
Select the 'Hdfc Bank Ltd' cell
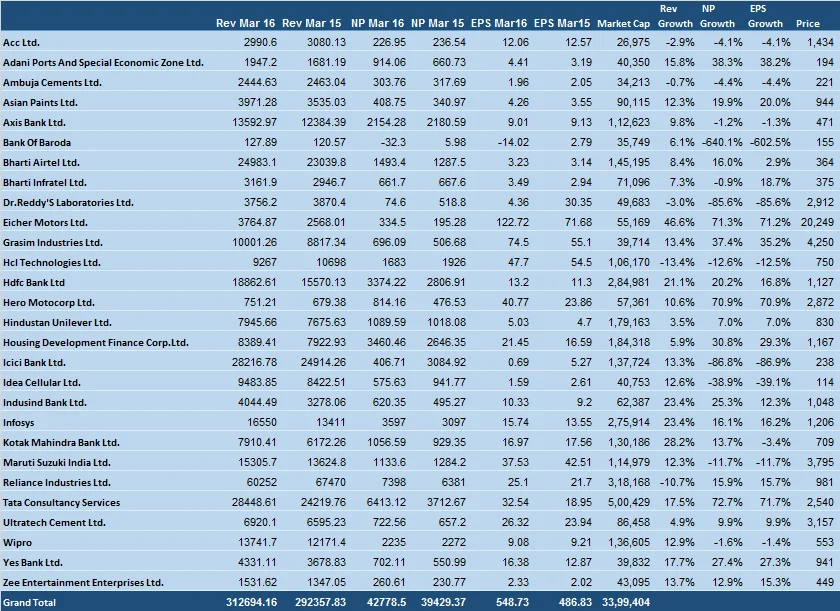[34, 282]
